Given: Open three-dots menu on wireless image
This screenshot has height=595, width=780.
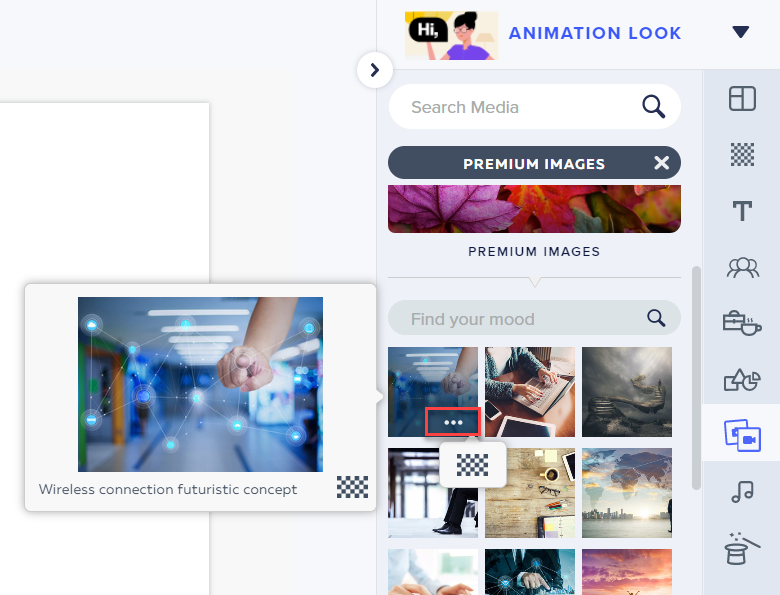Looking at the screenshot, I should [x=453, y=422].
